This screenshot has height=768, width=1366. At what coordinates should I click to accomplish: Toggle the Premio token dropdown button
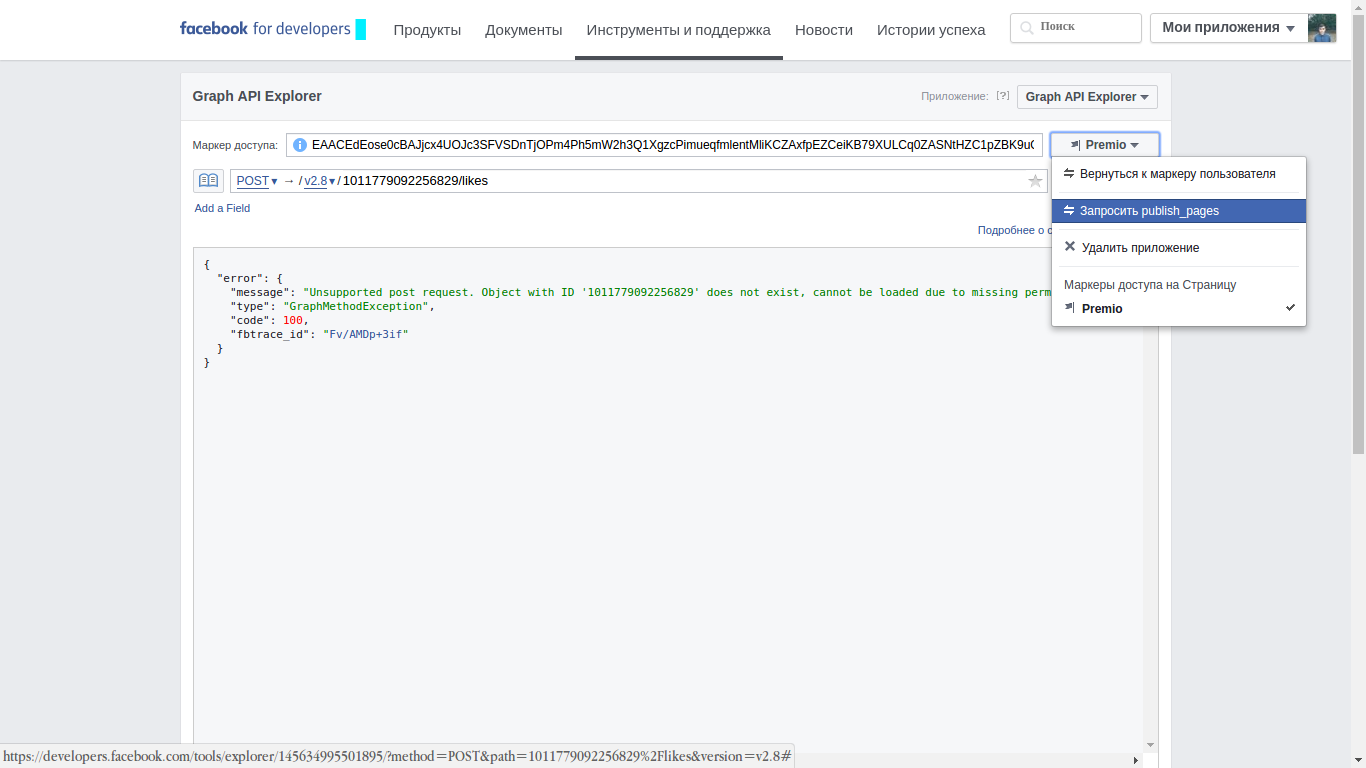[x=1104, y=145]
